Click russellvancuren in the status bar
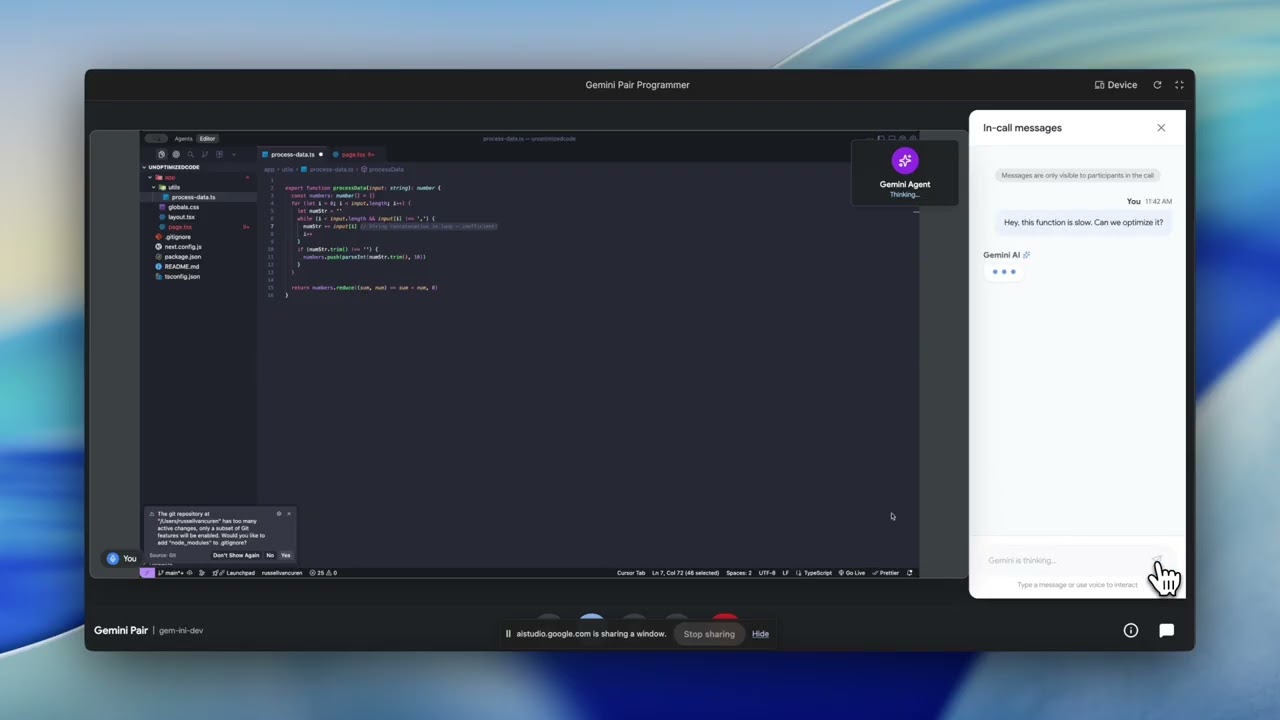Viewport: 1280px width, 720px height. coord(282,573)
